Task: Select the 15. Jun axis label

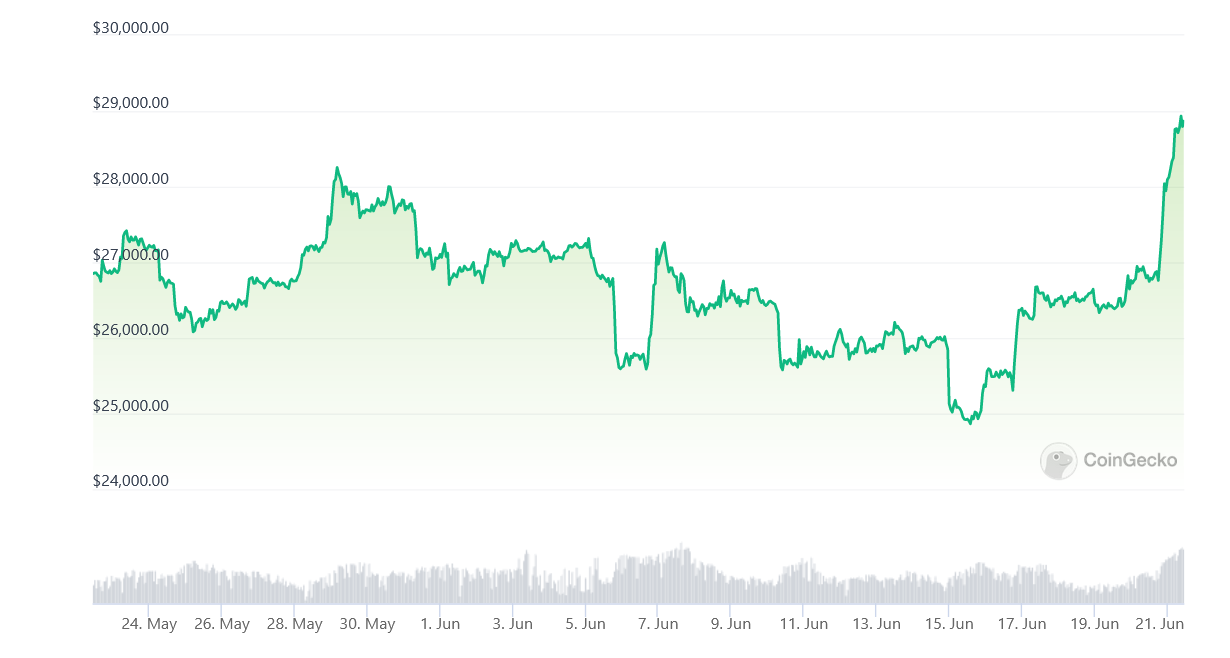Action: pyautogui.click(x=949, y=624)
